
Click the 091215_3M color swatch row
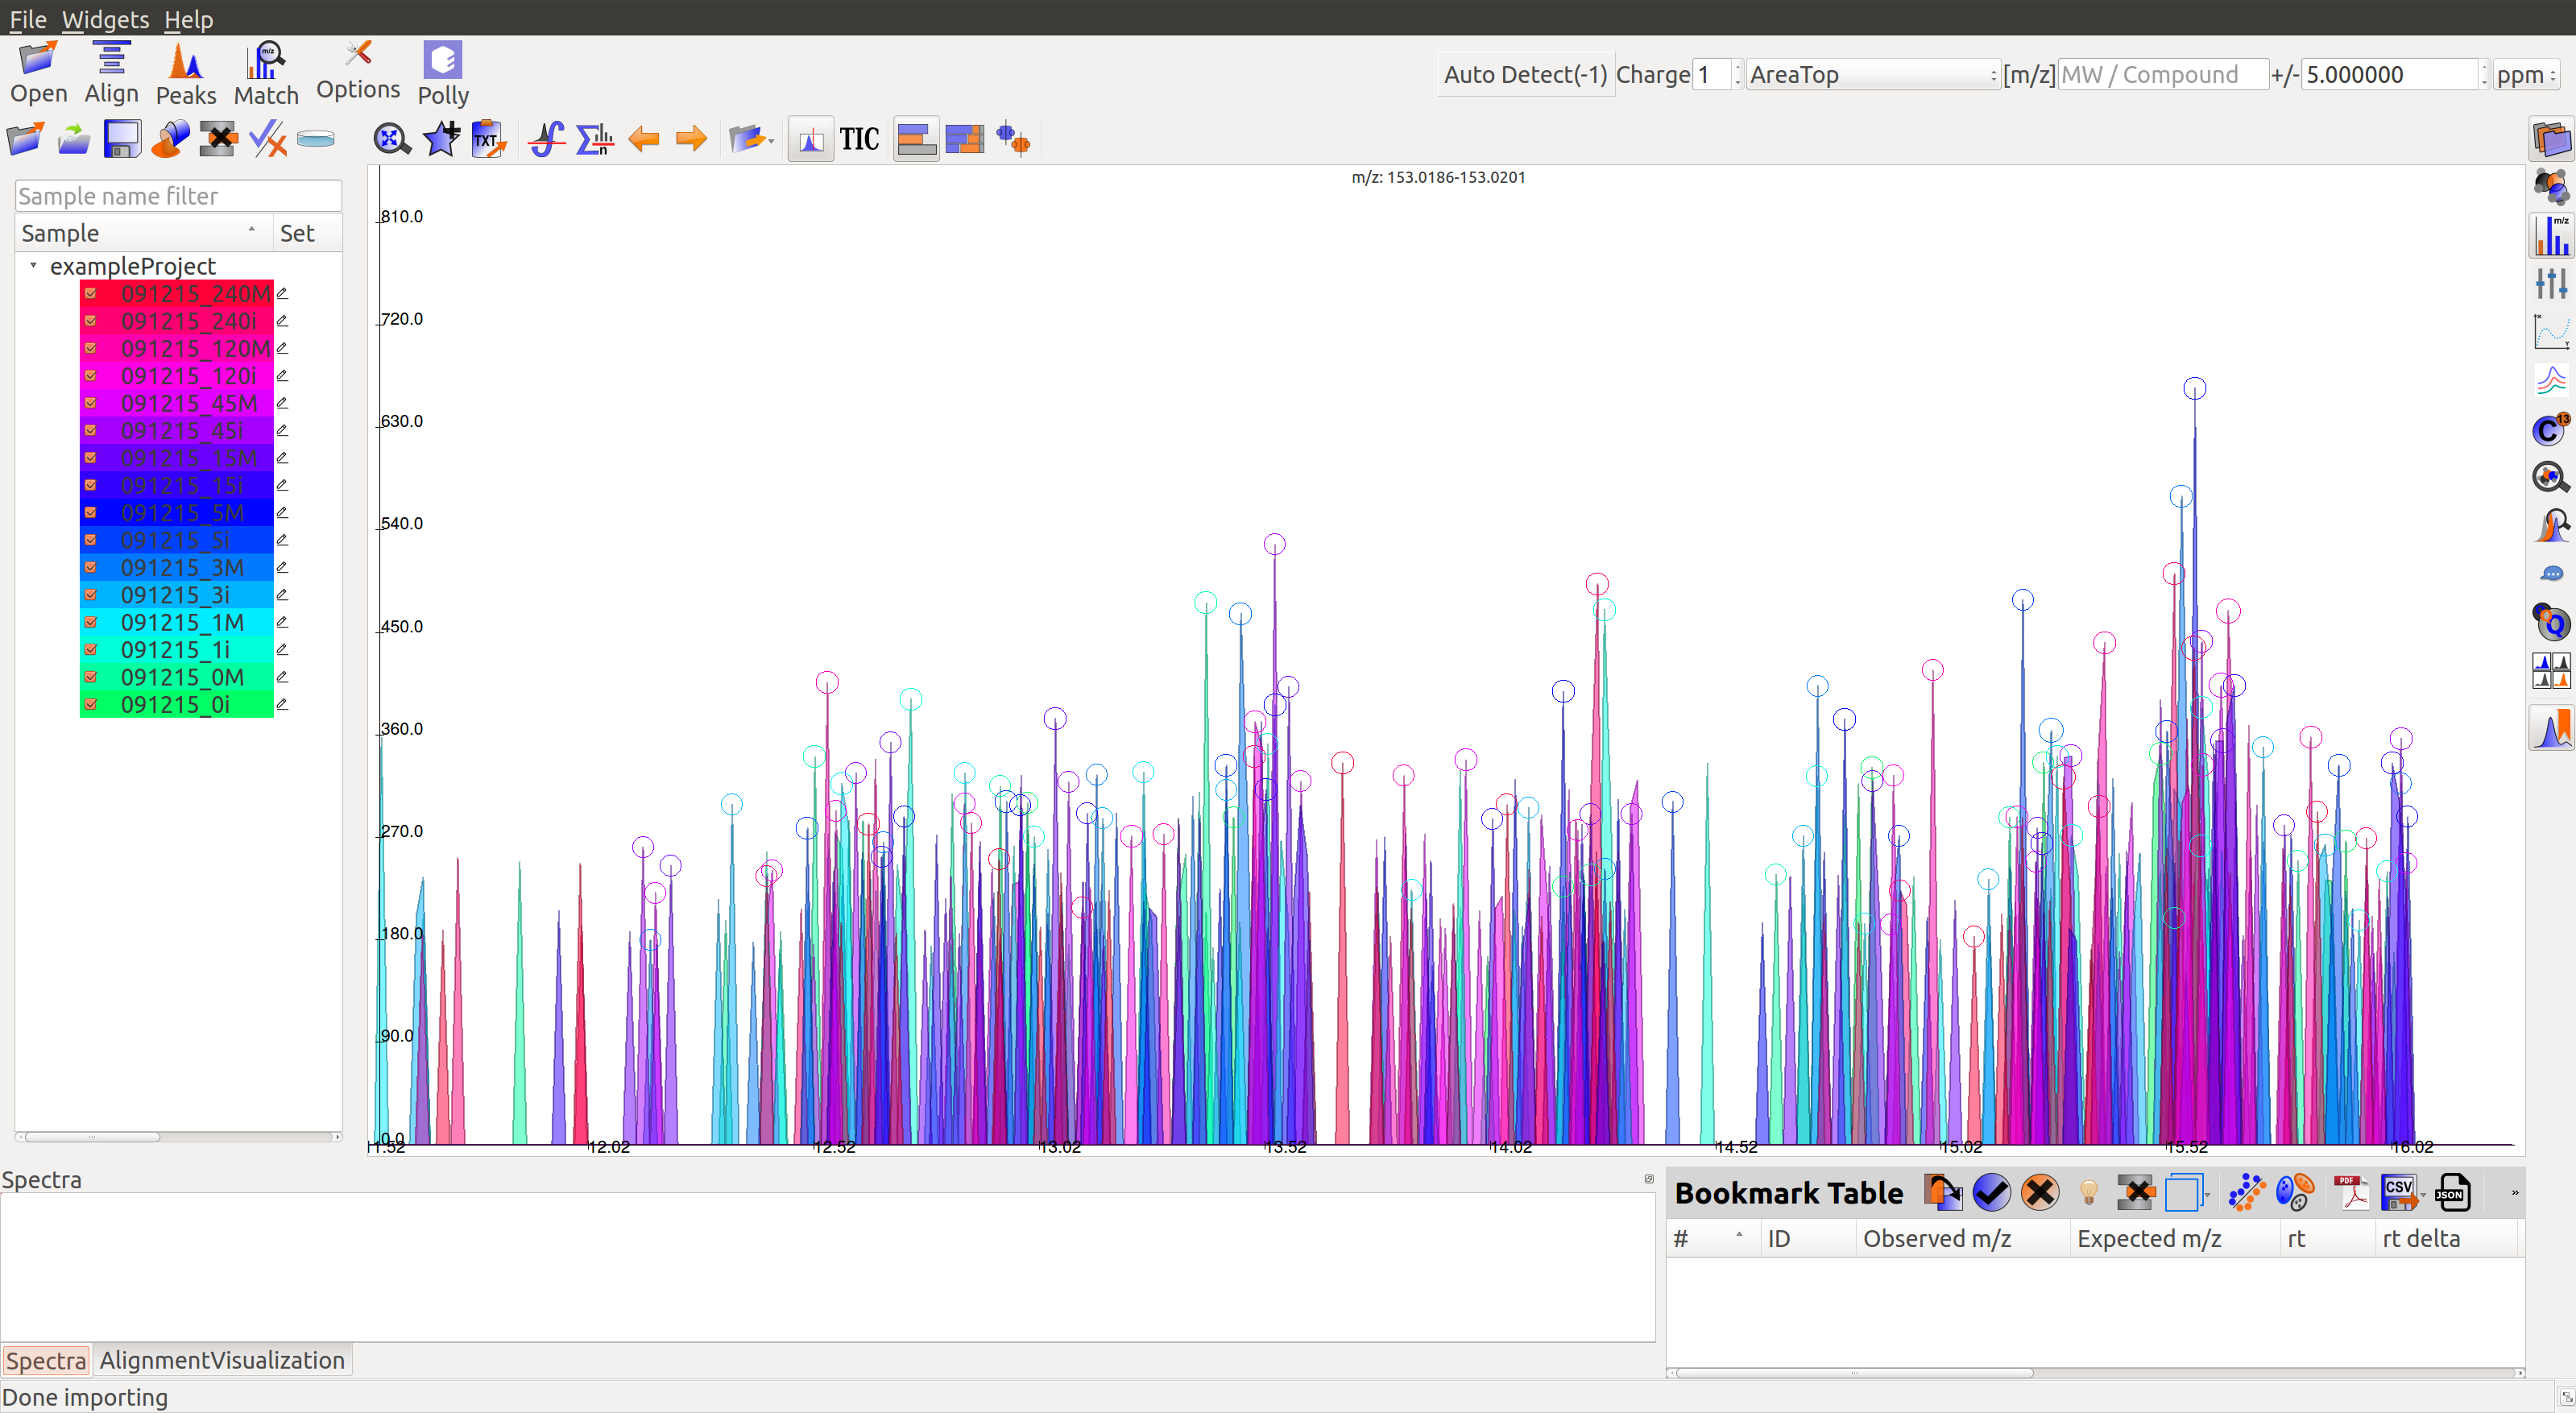point(177,567)
